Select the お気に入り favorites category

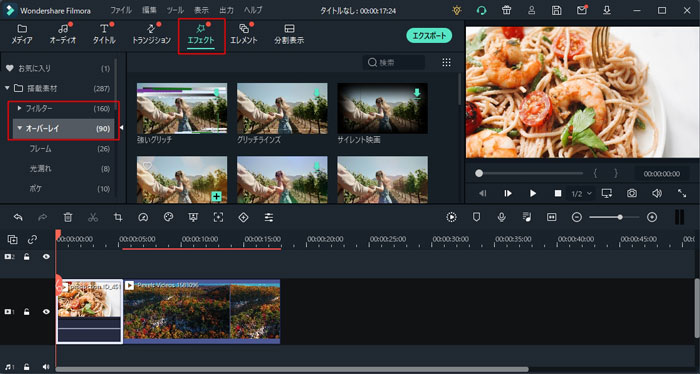point(58,68)
